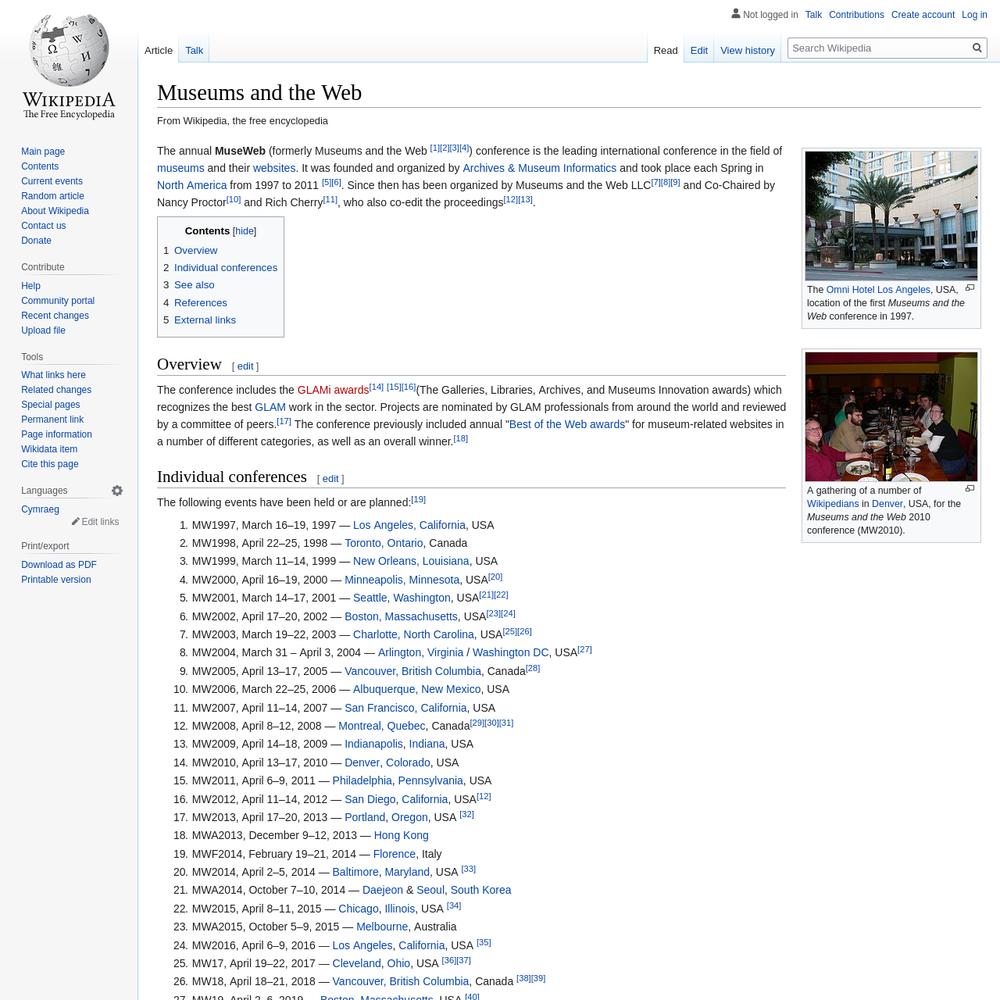
Task: Jump to External links in Contents
Action: click(x=205, y=320)
